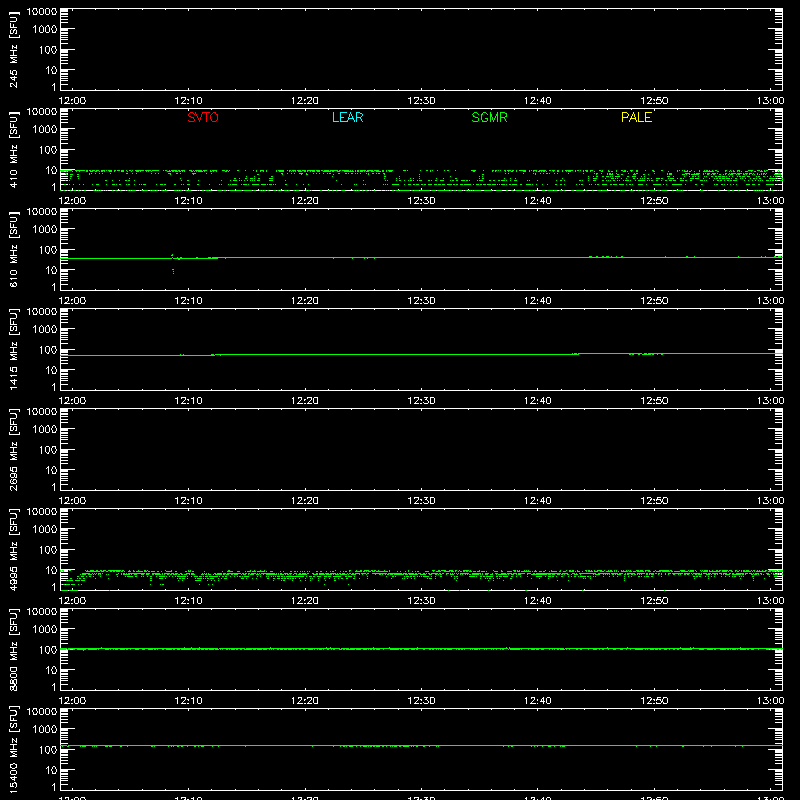The height and width of the screenshot is (800, 800).
Task: Click the 13:00 label of the 245 MHz plot
Action: pos(770,101)
